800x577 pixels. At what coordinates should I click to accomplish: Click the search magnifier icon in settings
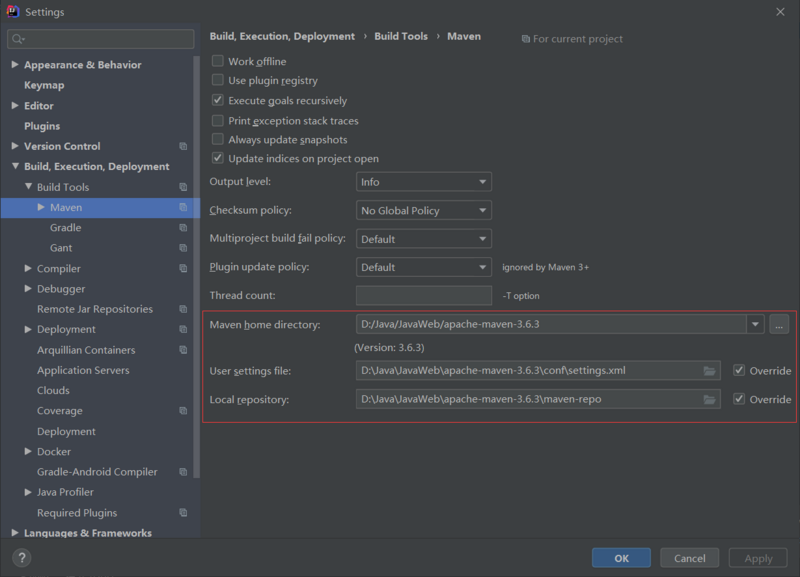[17, 39]
